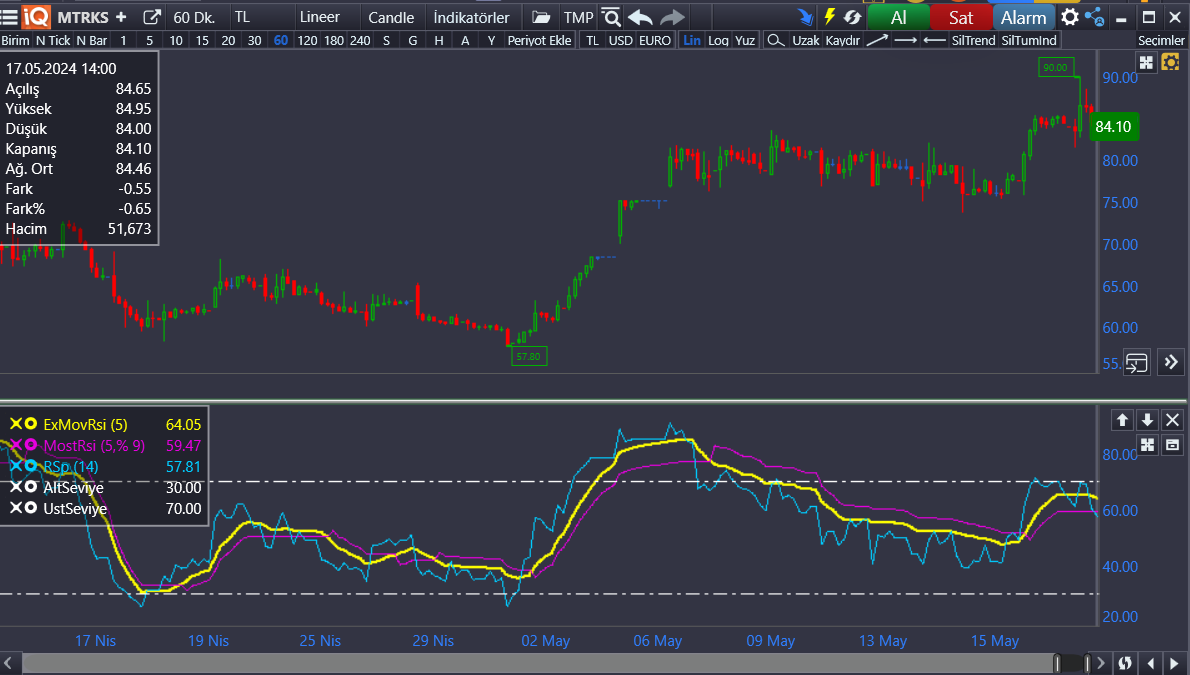Undo with the left curved arrow
This screenshot has height=675, width=1190.
(641, 17)
